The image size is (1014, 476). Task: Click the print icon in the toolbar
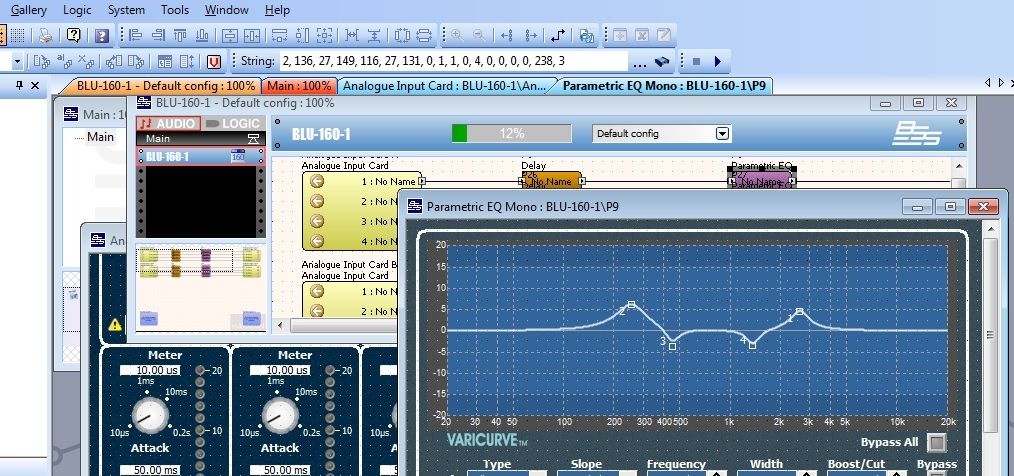point(46,35)
